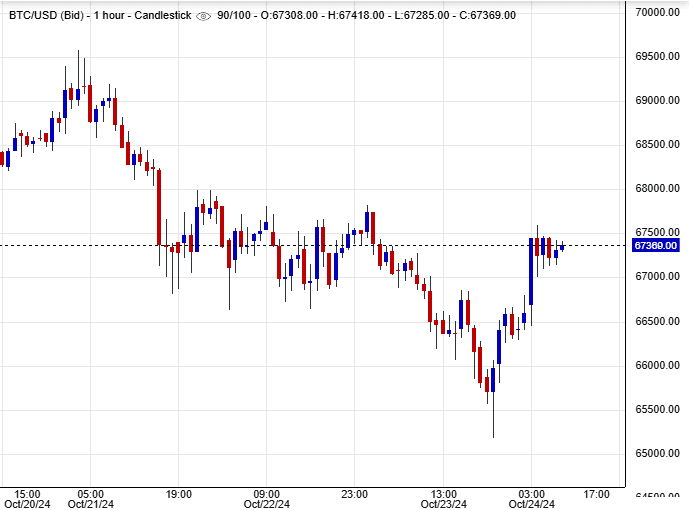The height and width of the screenshot is (510, 689).
Task: Select the highlighted current price label 67369.00
Action: pyautogui.click(x=655, y=246)
